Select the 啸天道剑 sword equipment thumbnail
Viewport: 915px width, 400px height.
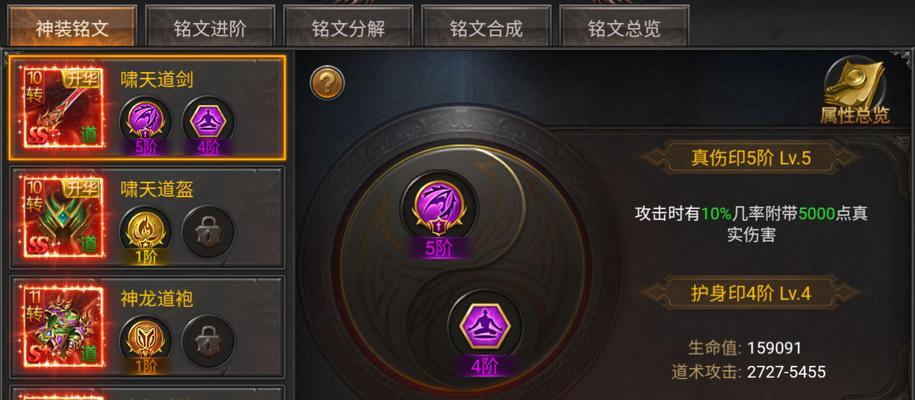coord(64,107)
